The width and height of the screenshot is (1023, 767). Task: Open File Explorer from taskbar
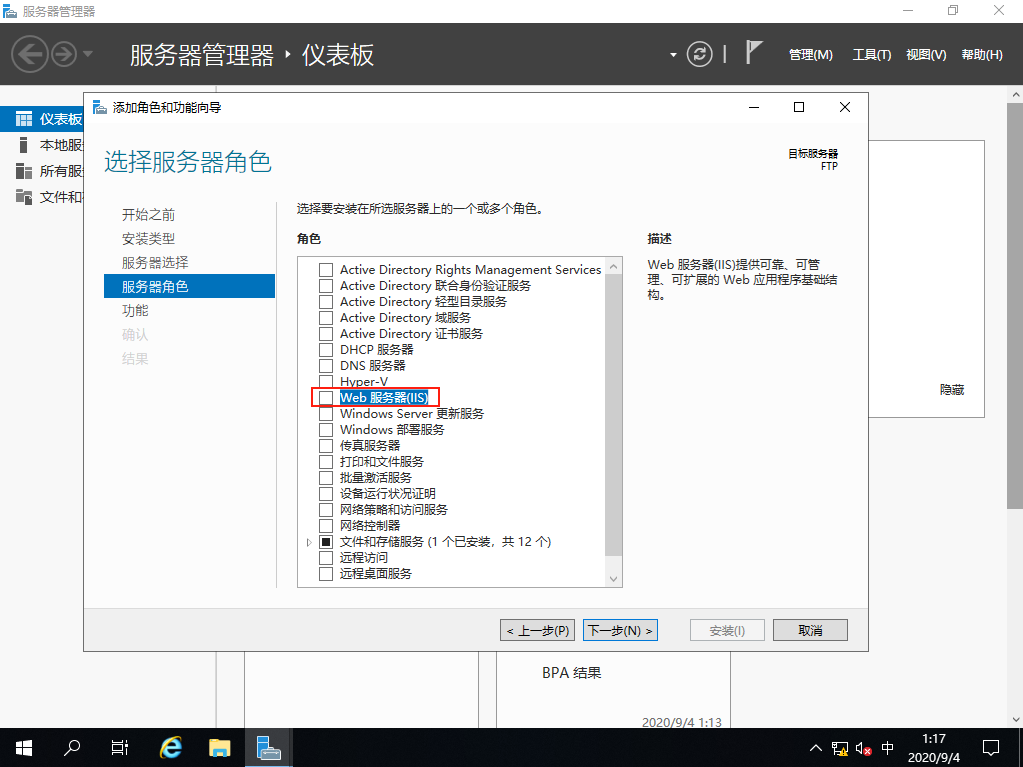pos(220,747)
